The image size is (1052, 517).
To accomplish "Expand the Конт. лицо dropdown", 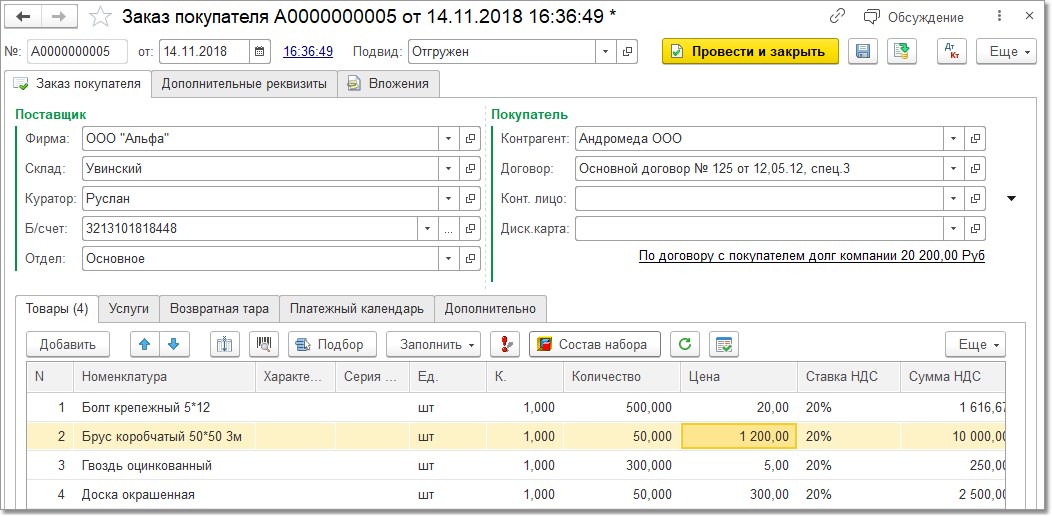I will click(x=953, y=198).
